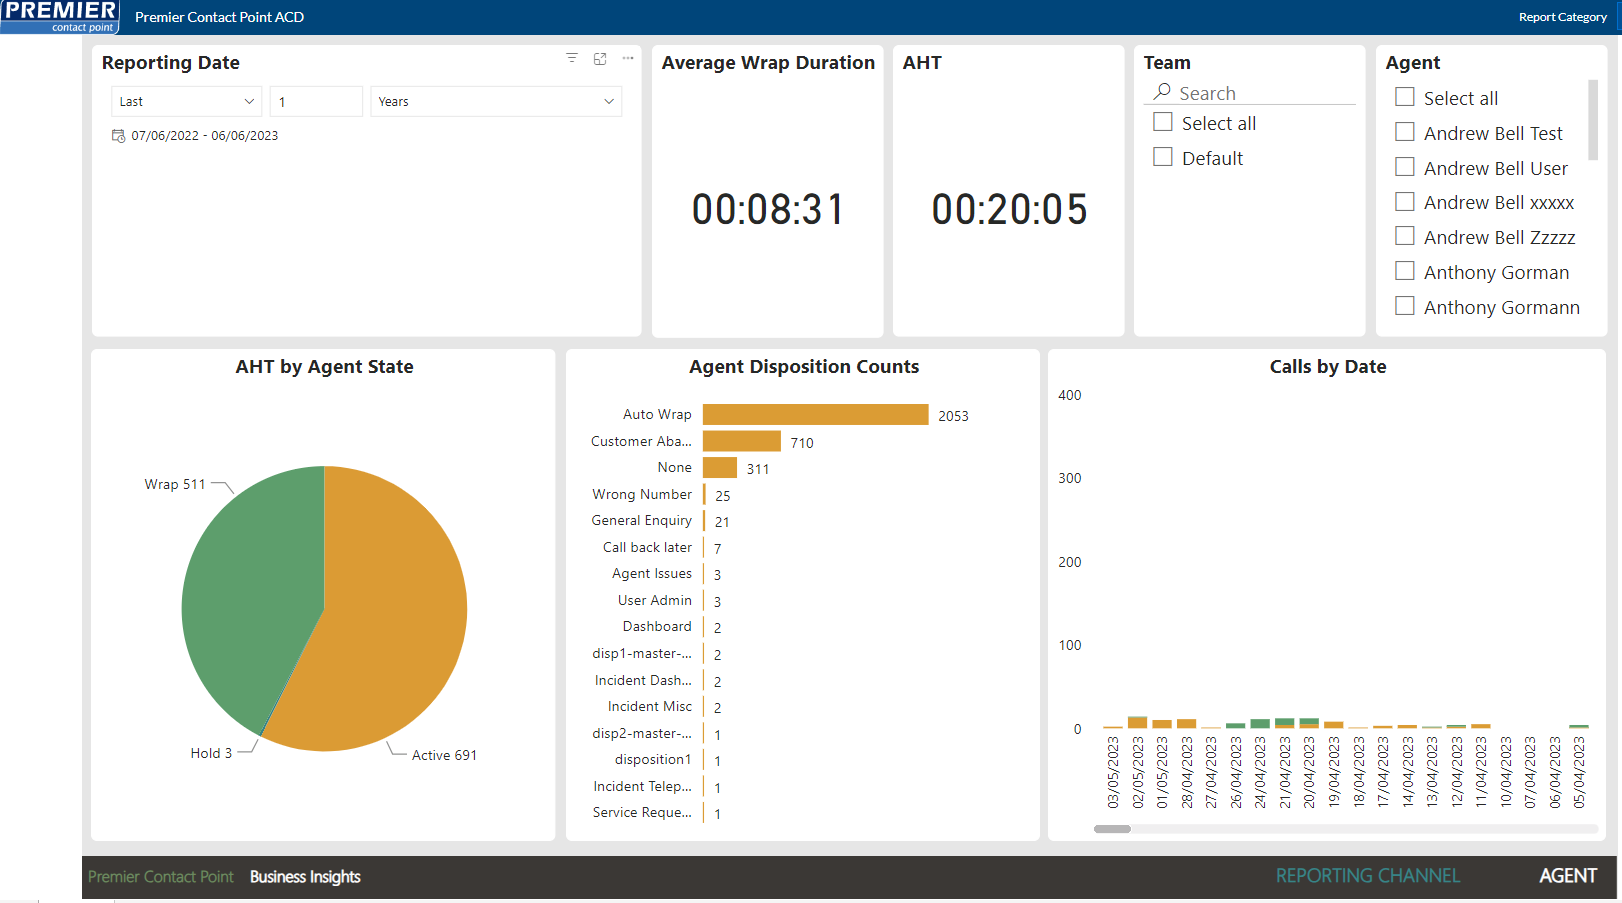Click the 03/05/2023 axis date label

1113,772
